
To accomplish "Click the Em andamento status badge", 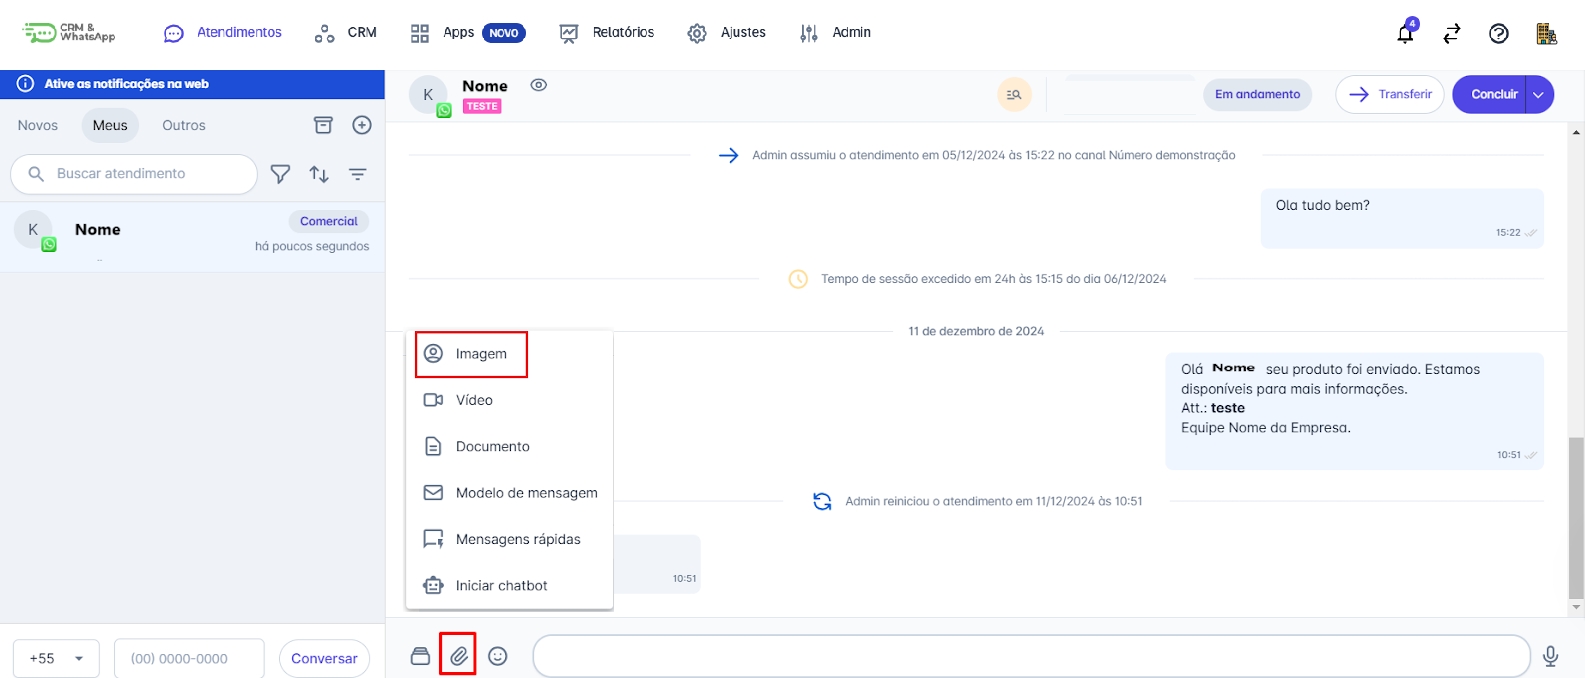I will (1257, 94).
